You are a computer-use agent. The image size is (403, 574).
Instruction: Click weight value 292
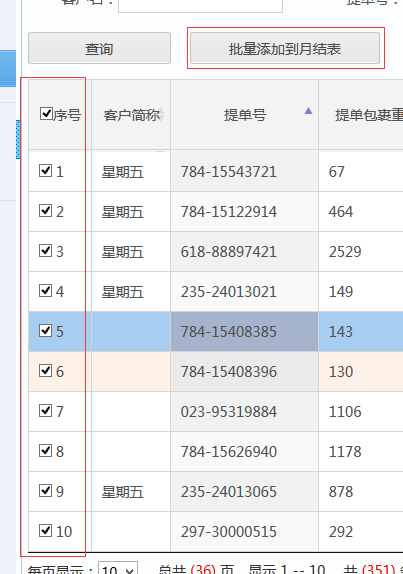340,532
